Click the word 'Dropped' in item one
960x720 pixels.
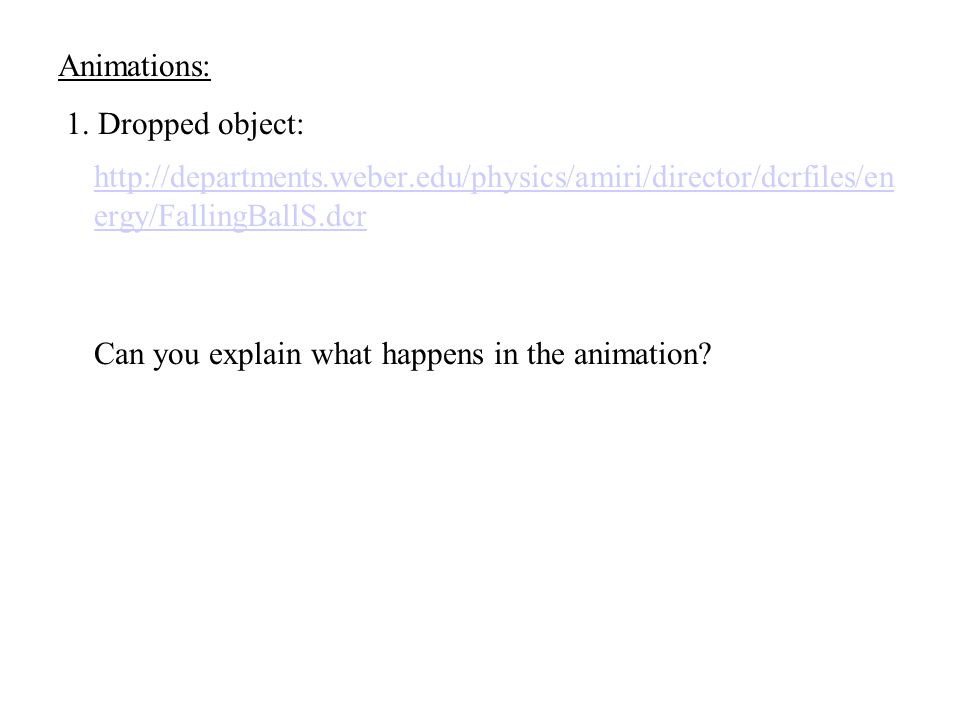click(x=154, y=125)
